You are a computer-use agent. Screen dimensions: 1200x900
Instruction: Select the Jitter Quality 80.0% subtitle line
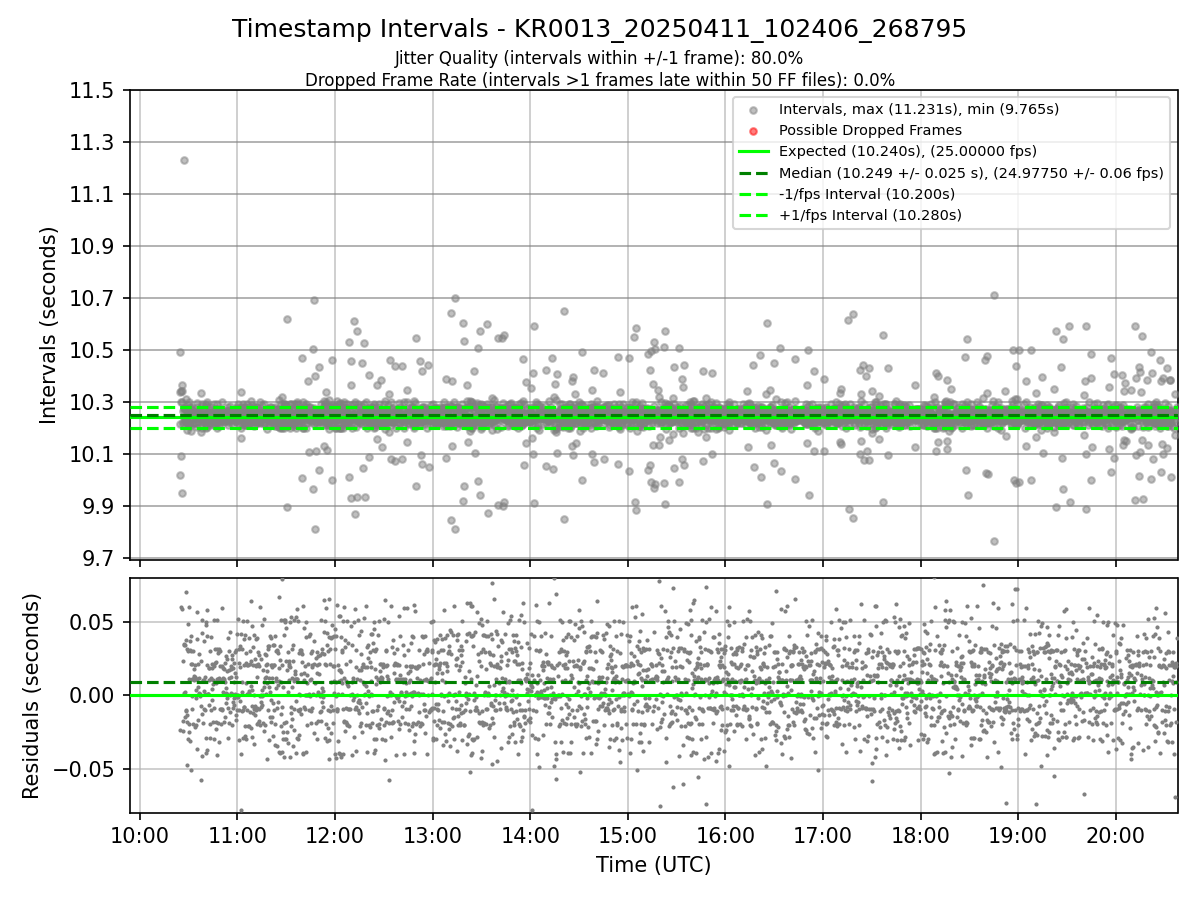click(x=599, y=58)
